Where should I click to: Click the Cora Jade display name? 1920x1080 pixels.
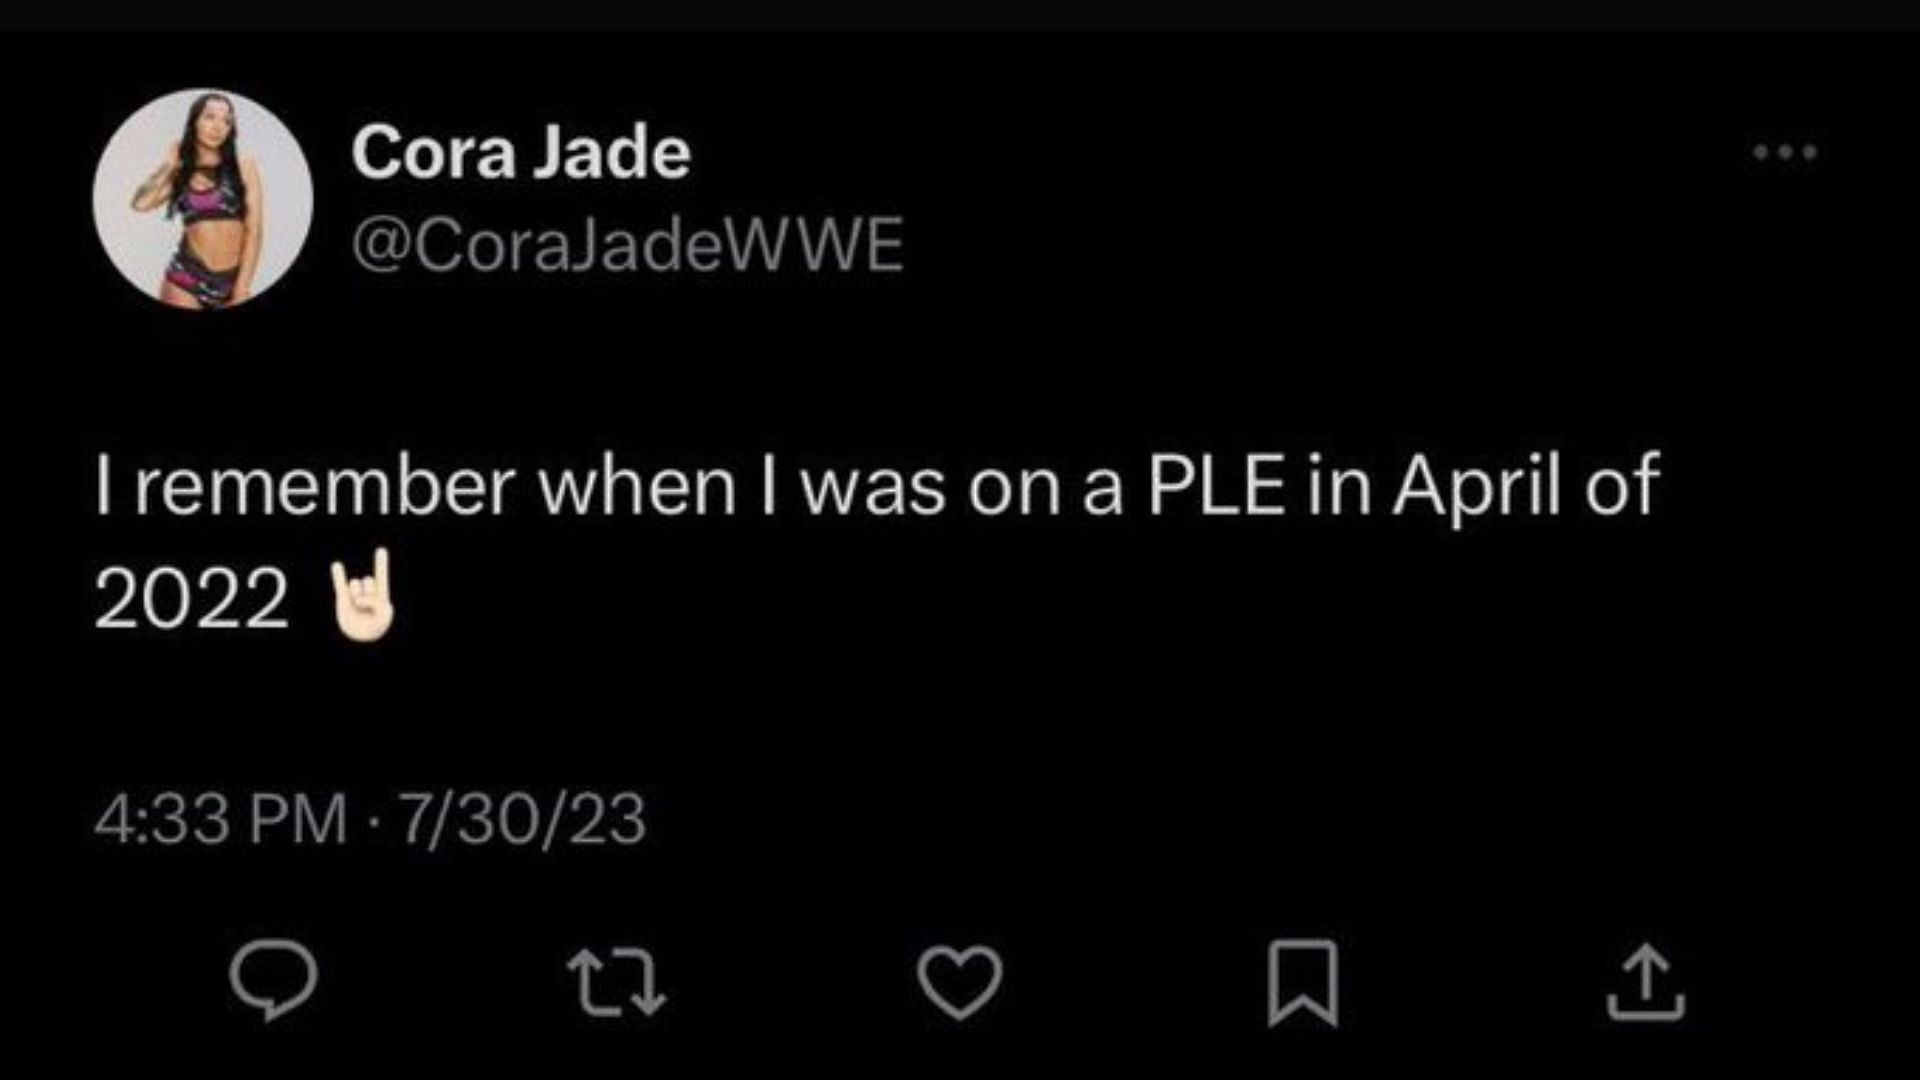(x=520, y=153)
